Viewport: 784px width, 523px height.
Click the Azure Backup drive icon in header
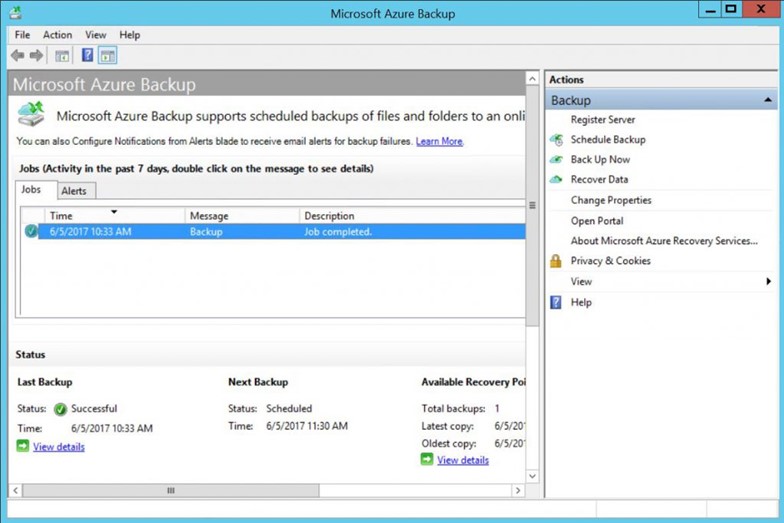point(31,114)
